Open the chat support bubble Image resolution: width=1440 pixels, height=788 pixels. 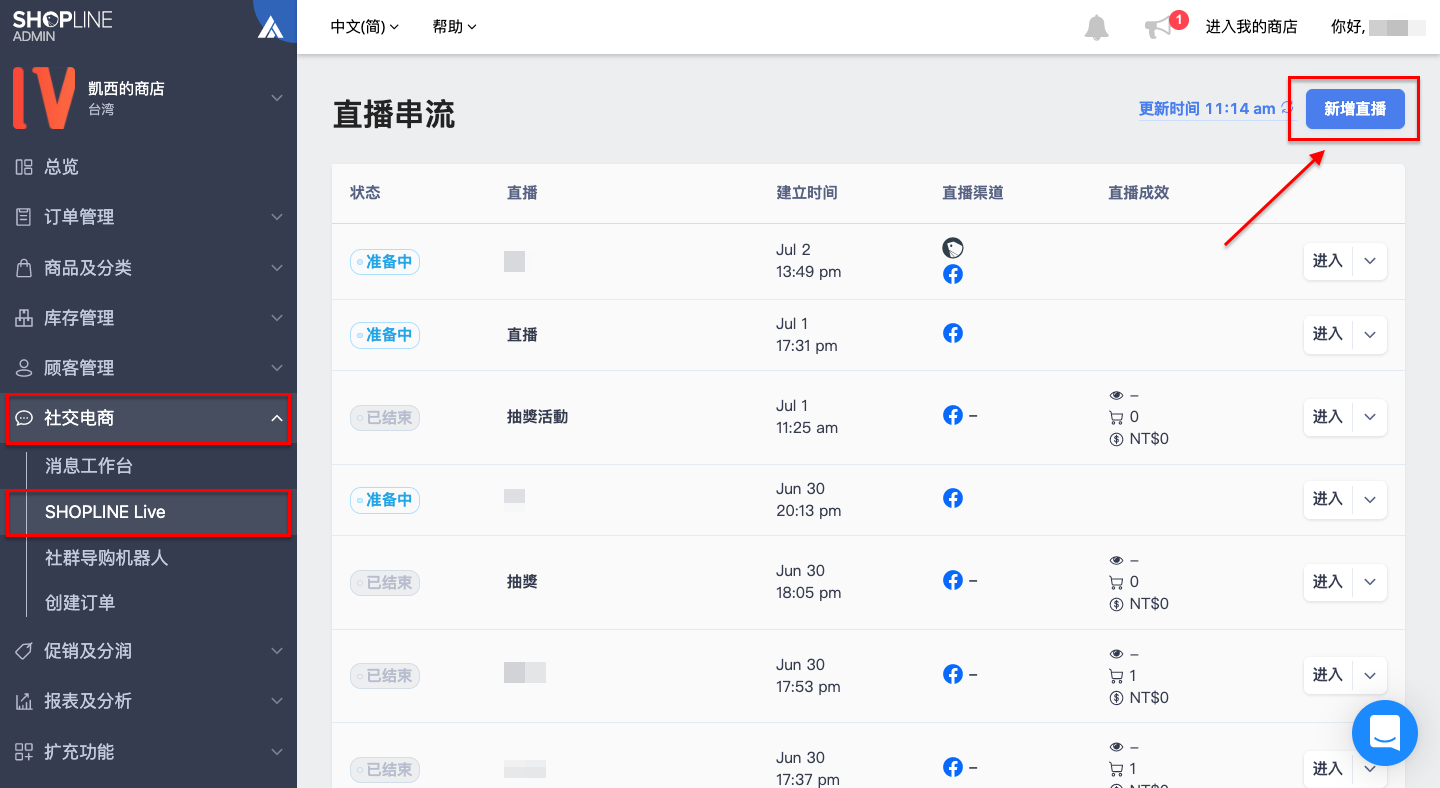[x=1385, y=733]
